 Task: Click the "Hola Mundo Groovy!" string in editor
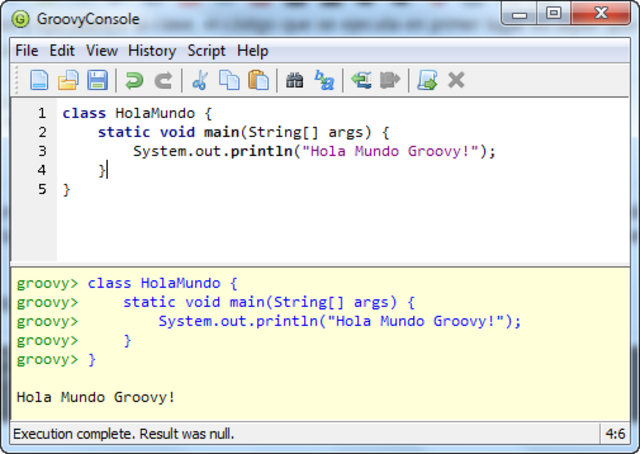[x=390, y=151]
